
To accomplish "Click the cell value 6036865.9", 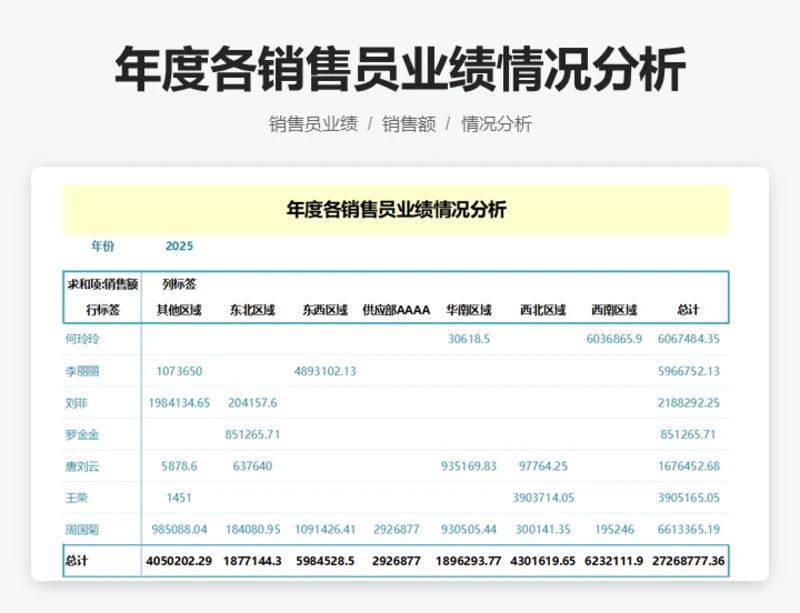I will (614, 339).
